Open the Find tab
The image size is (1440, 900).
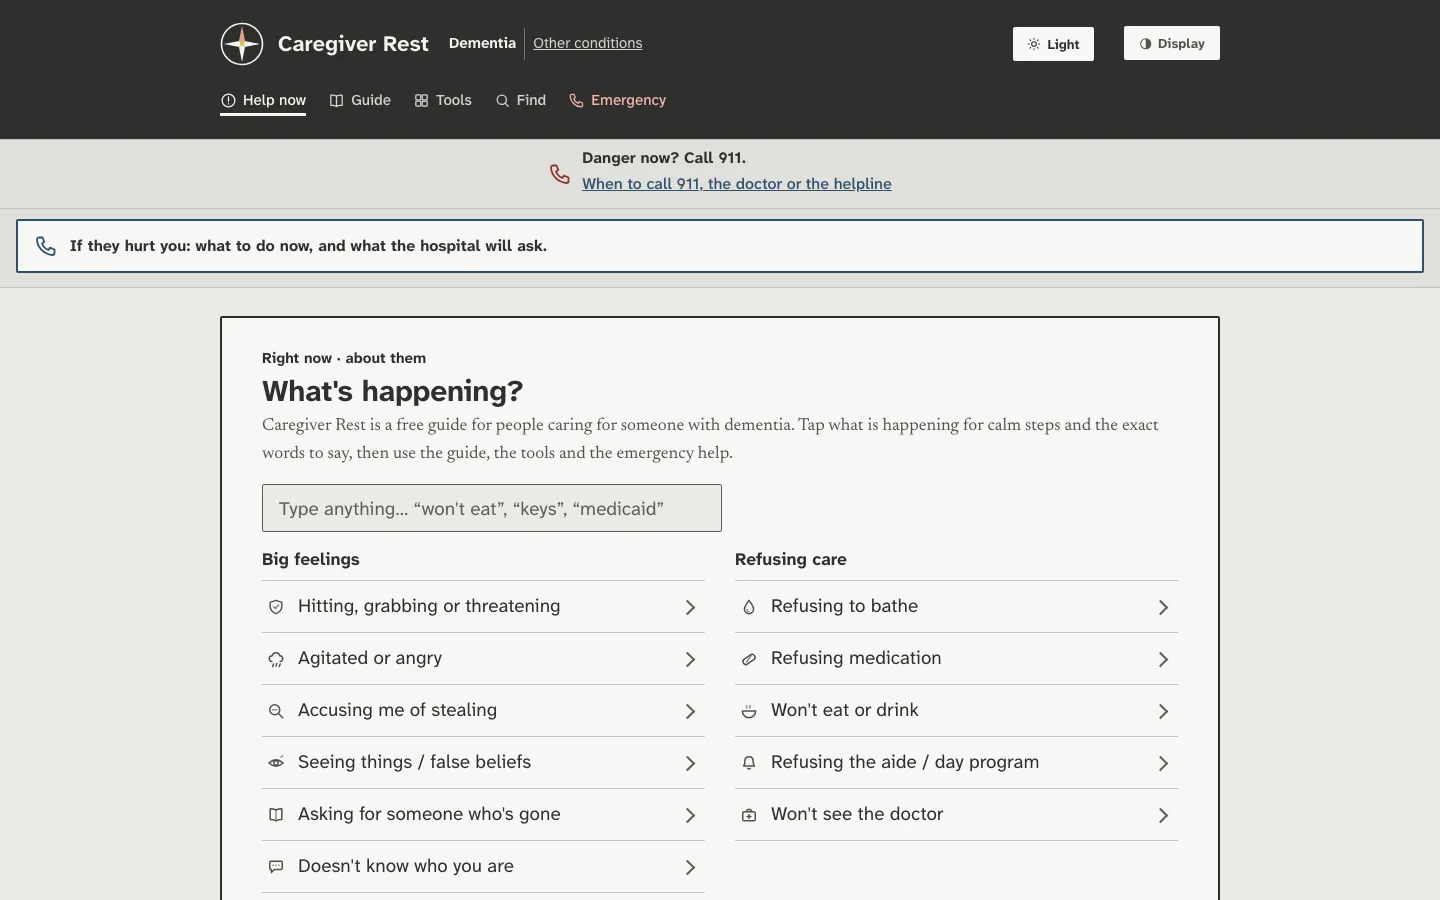521,100
